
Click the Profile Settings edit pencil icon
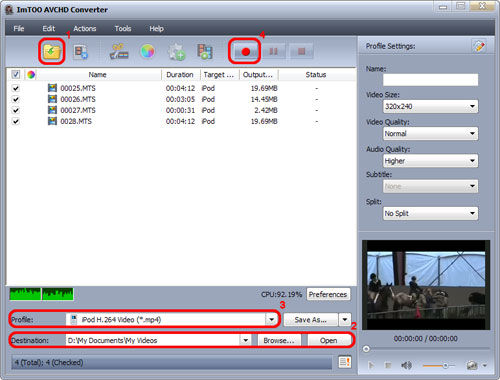coord(479,46)
